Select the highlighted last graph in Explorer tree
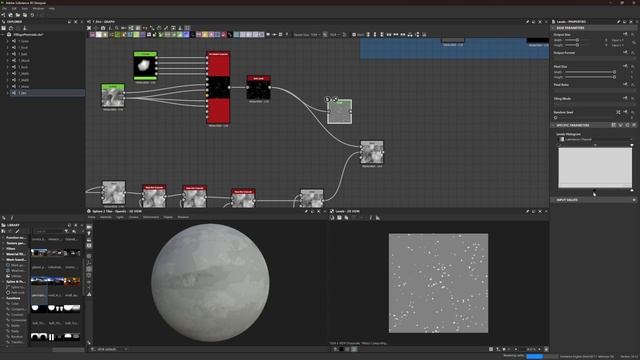Viewport: 640px width, 360px height. (47, 93)
